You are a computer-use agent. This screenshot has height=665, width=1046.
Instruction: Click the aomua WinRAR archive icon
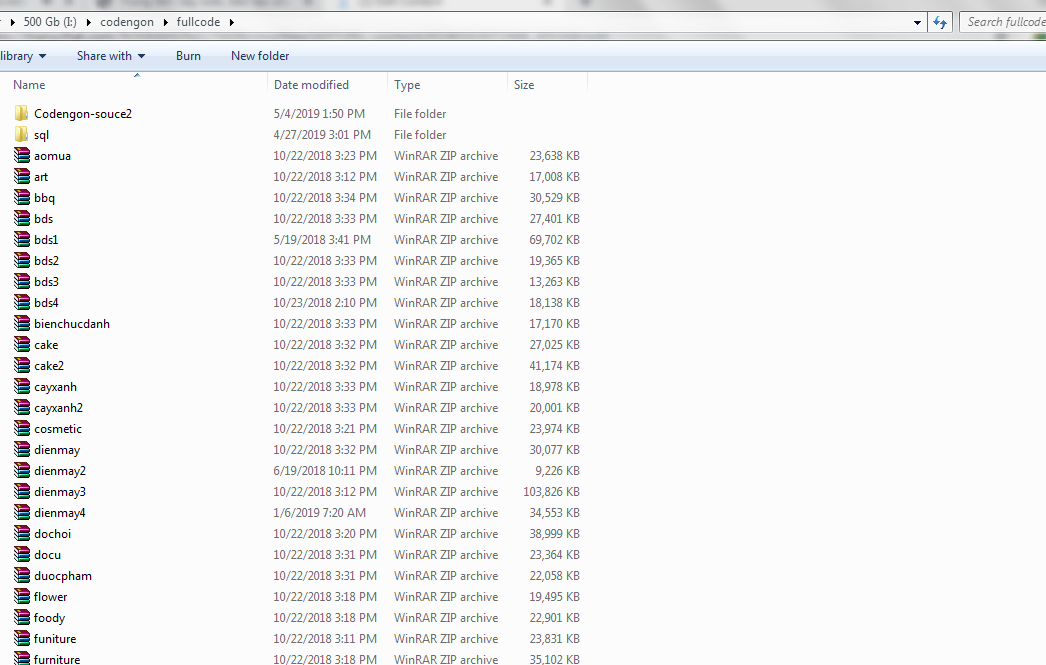[22, 156]
